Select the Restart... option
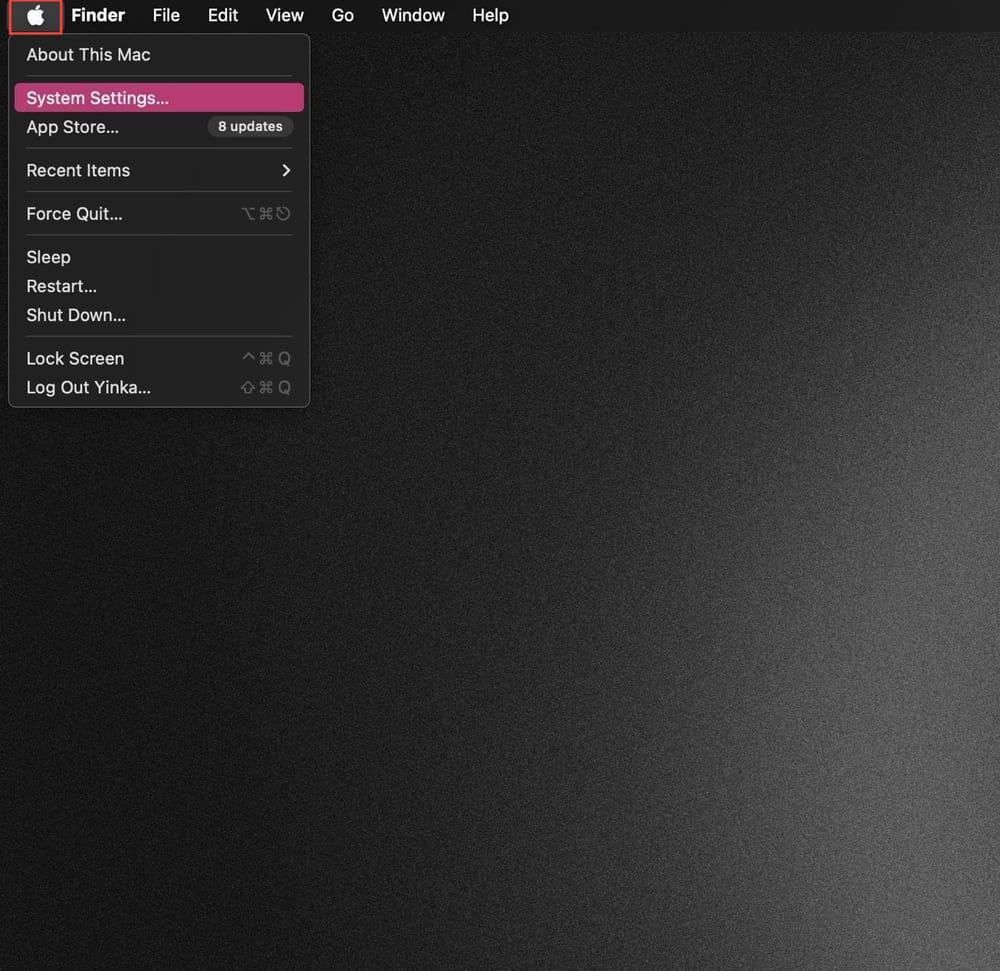The height and width of the screenshot is (971, 1000). 61,286
